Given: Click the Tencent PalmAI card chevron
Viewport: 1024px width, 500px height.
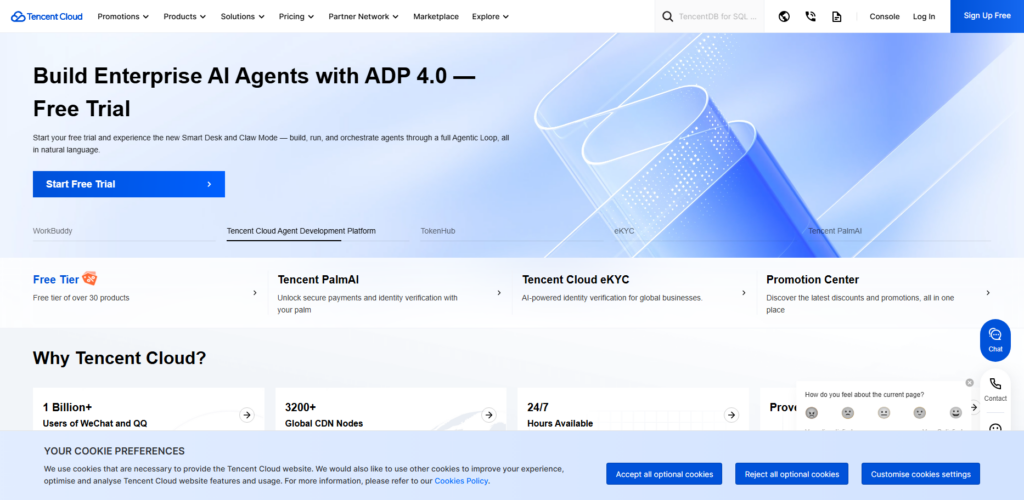Looking at the screenshot, I should coord(499,293).
